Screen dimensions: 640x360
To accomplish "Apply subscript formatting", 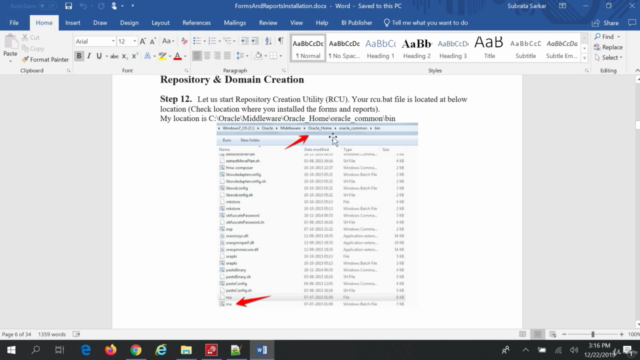I will point(124,56).
